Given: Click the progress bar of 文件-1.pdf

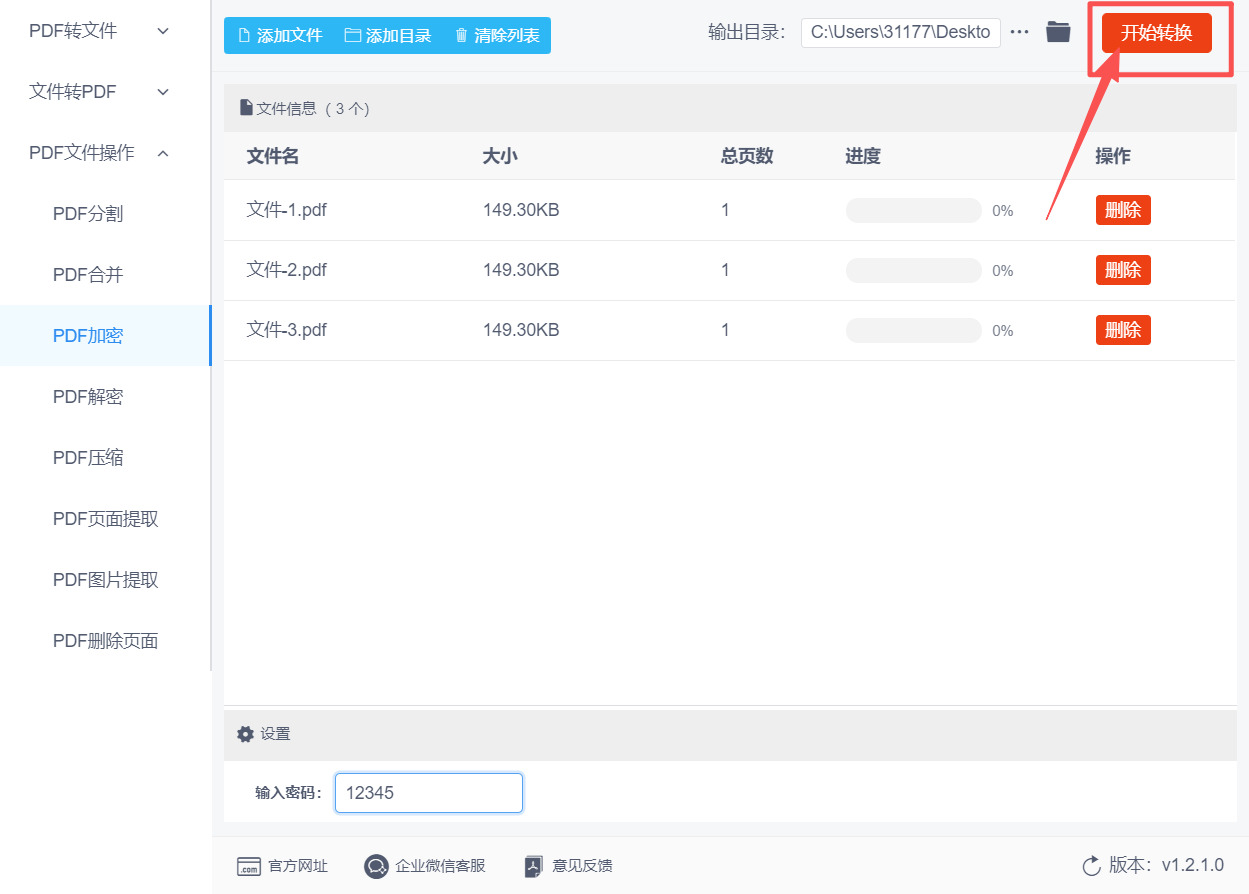Looking at the screenshot, I should click(x=914, y=210).
